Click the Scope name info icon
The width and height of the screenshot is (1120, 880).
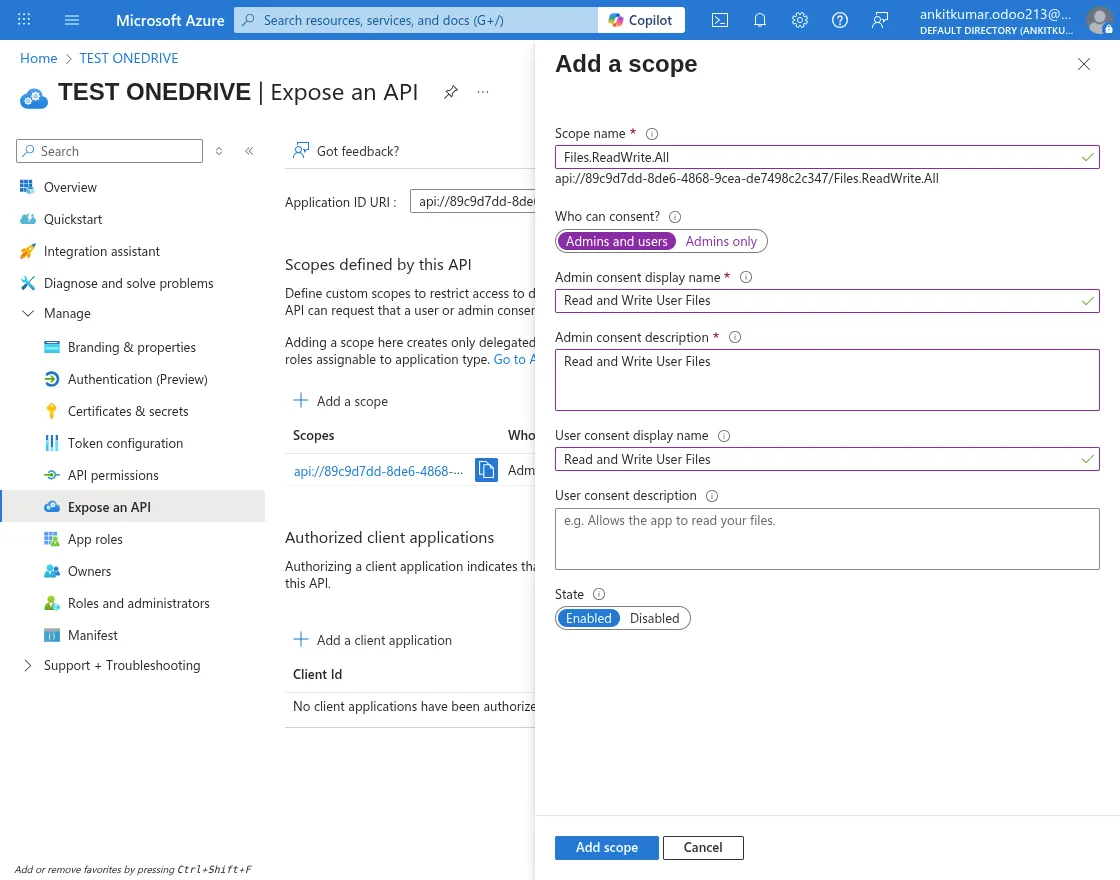(652, 134)
